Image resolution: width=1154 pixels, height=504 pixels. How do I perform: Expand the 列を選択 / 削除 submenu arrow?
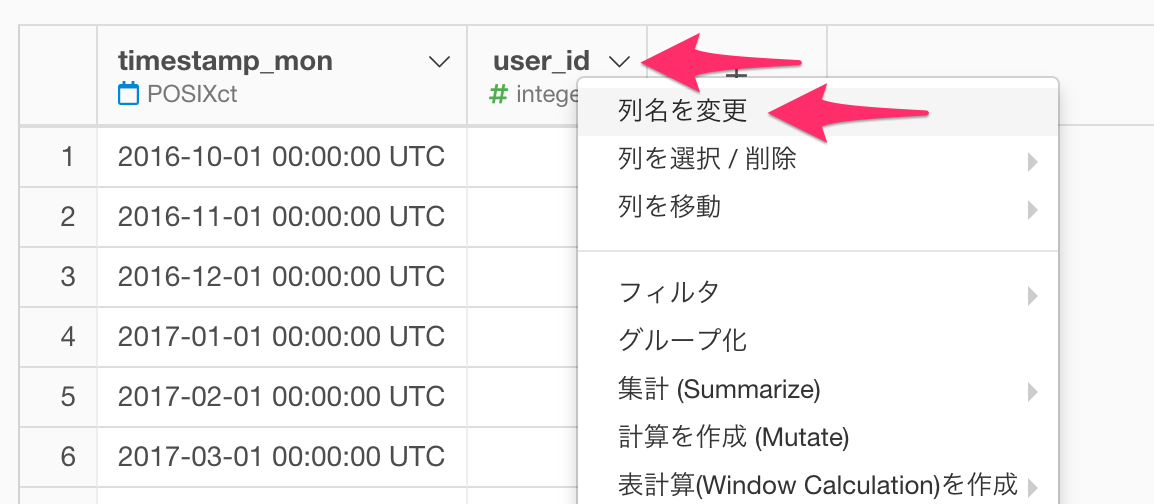(1033, 162)
